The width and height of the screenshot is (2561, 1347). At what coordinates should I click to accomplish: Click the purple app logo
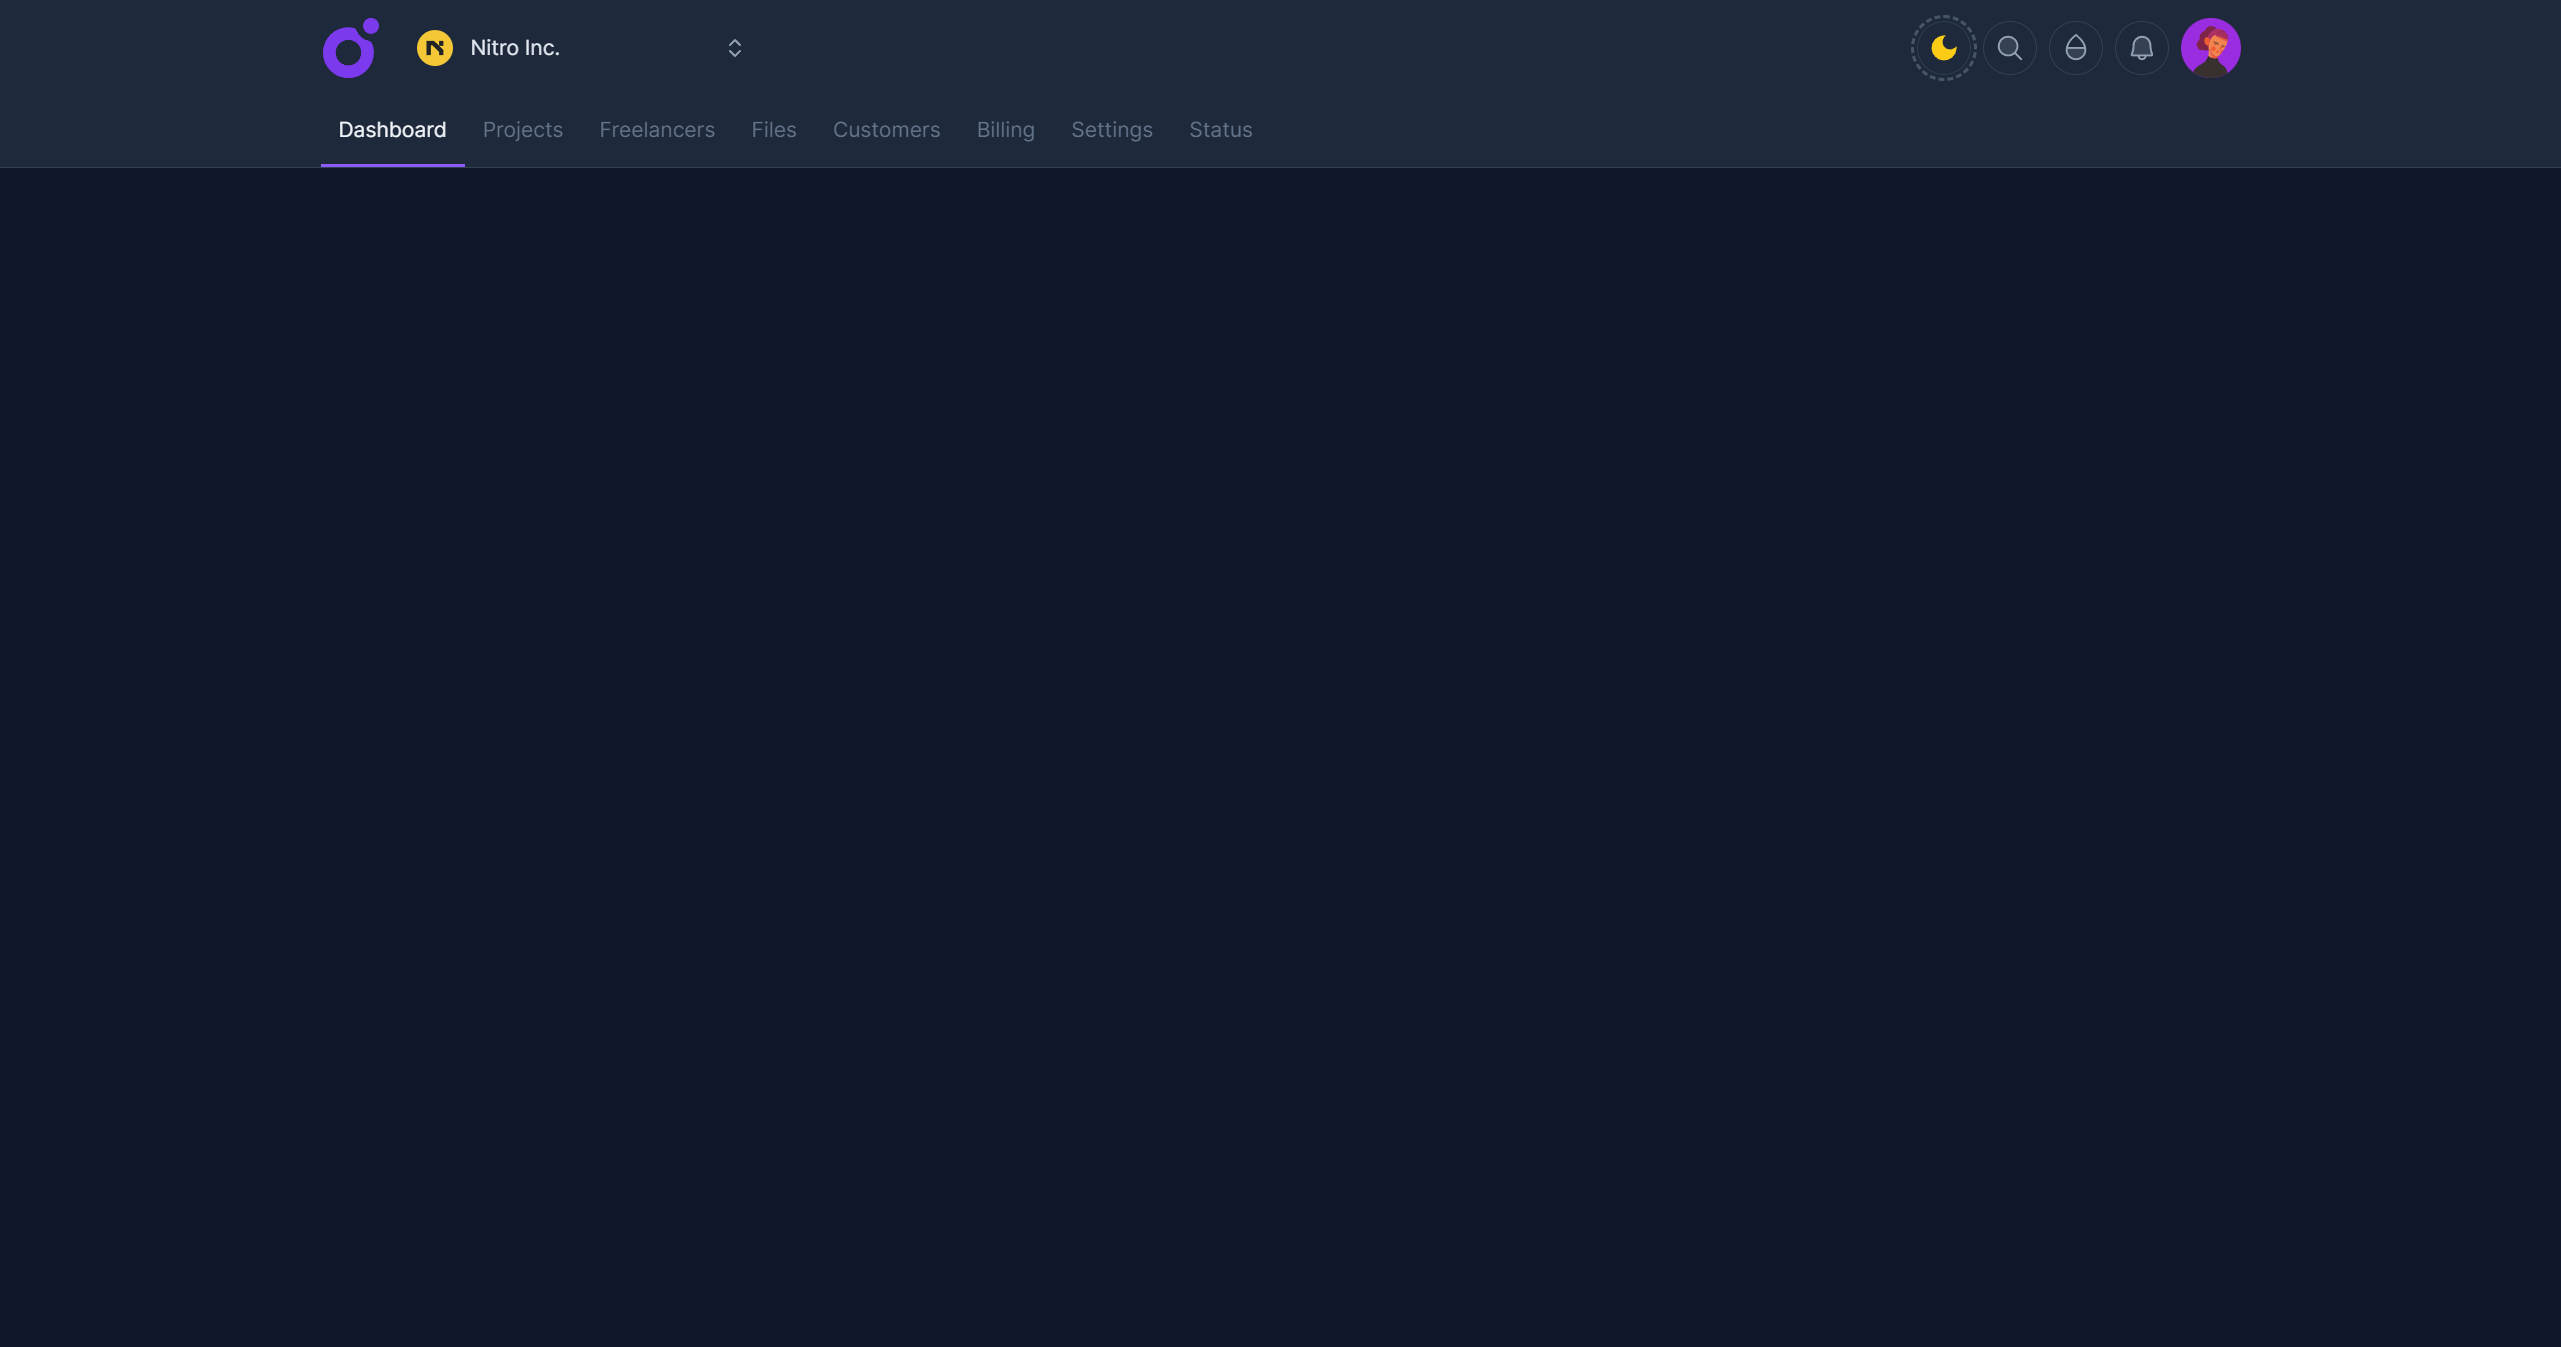tap(349, 48)
